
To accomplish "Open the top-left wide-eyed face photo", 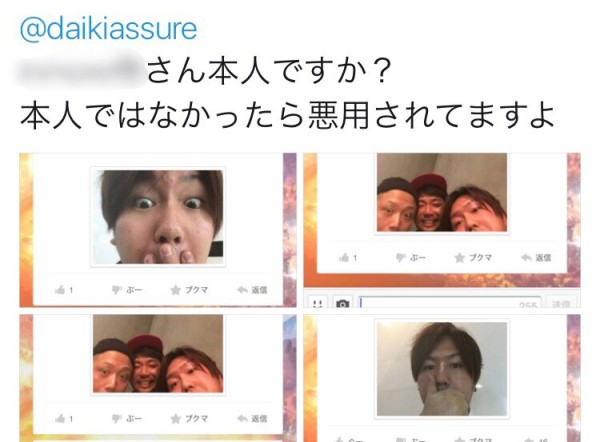I will click(x=158, y=217).
